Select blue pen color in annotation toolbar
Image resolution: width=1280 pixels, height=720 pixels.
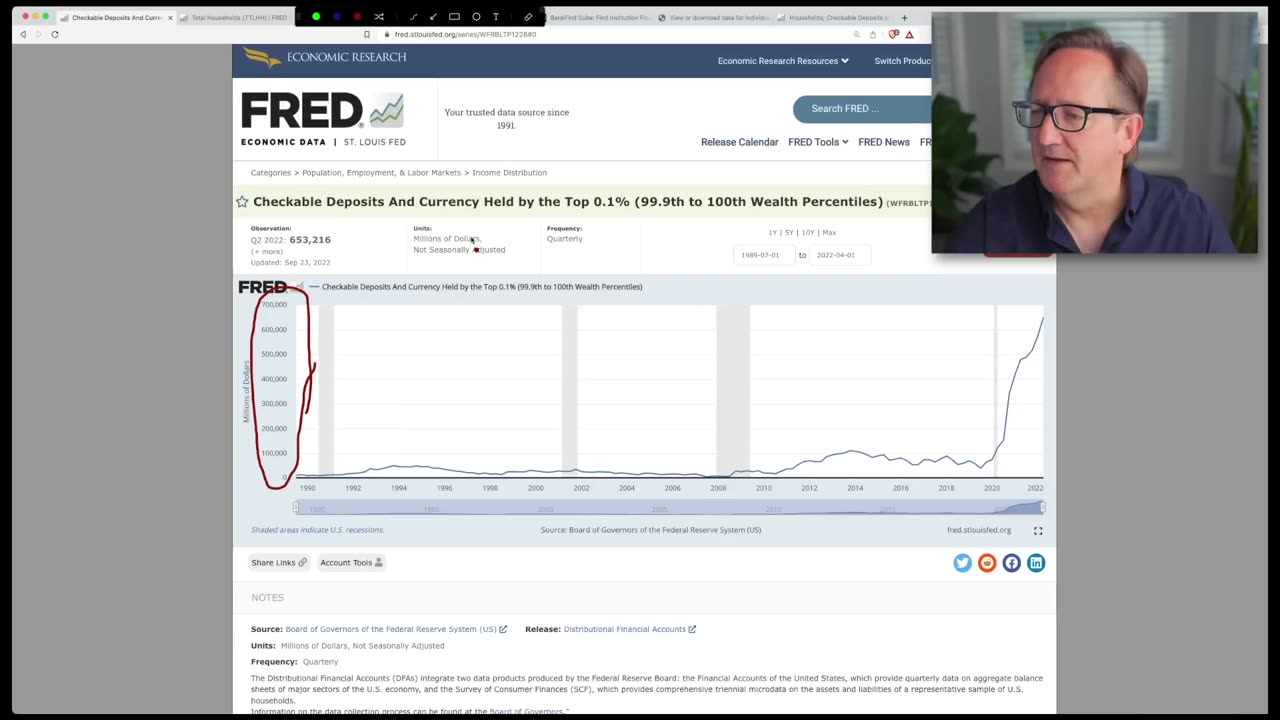tap(337, 17)
